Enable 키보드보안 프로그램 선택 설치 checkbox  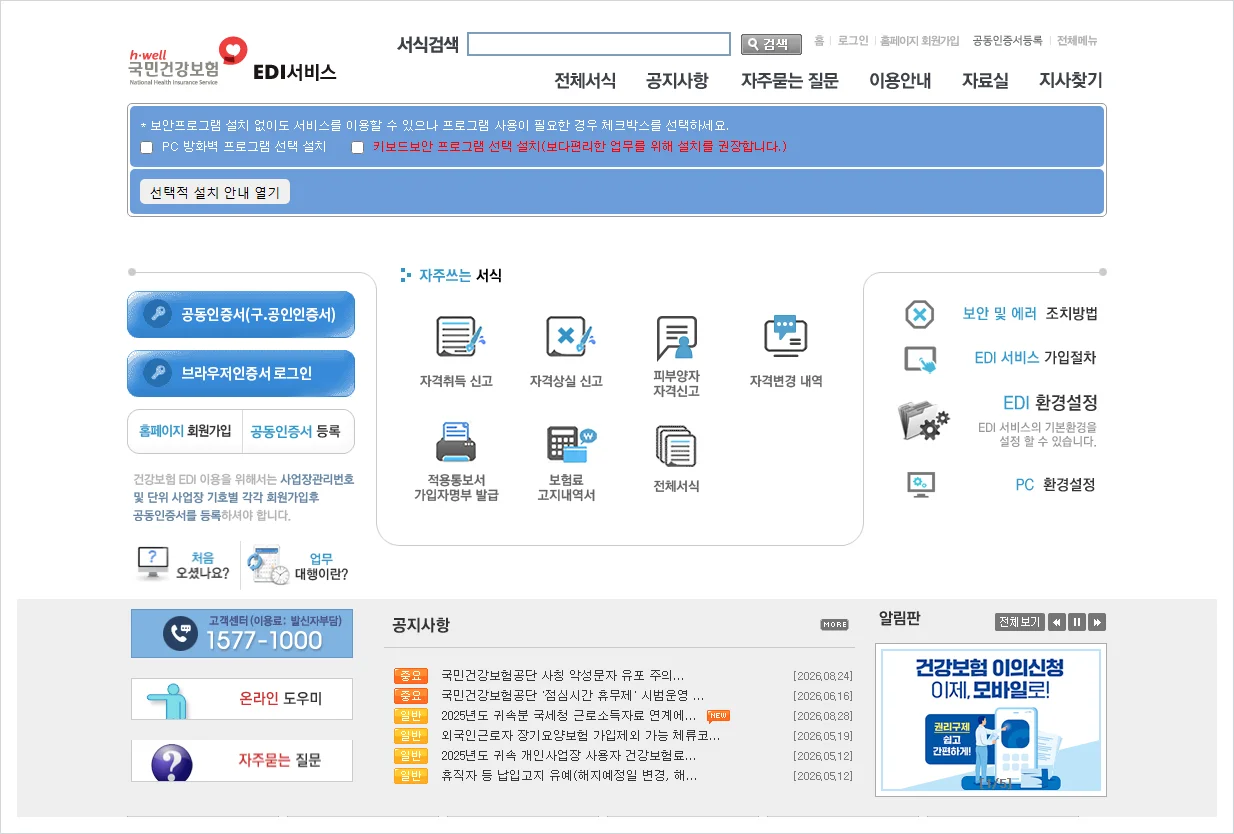point(357,148)
